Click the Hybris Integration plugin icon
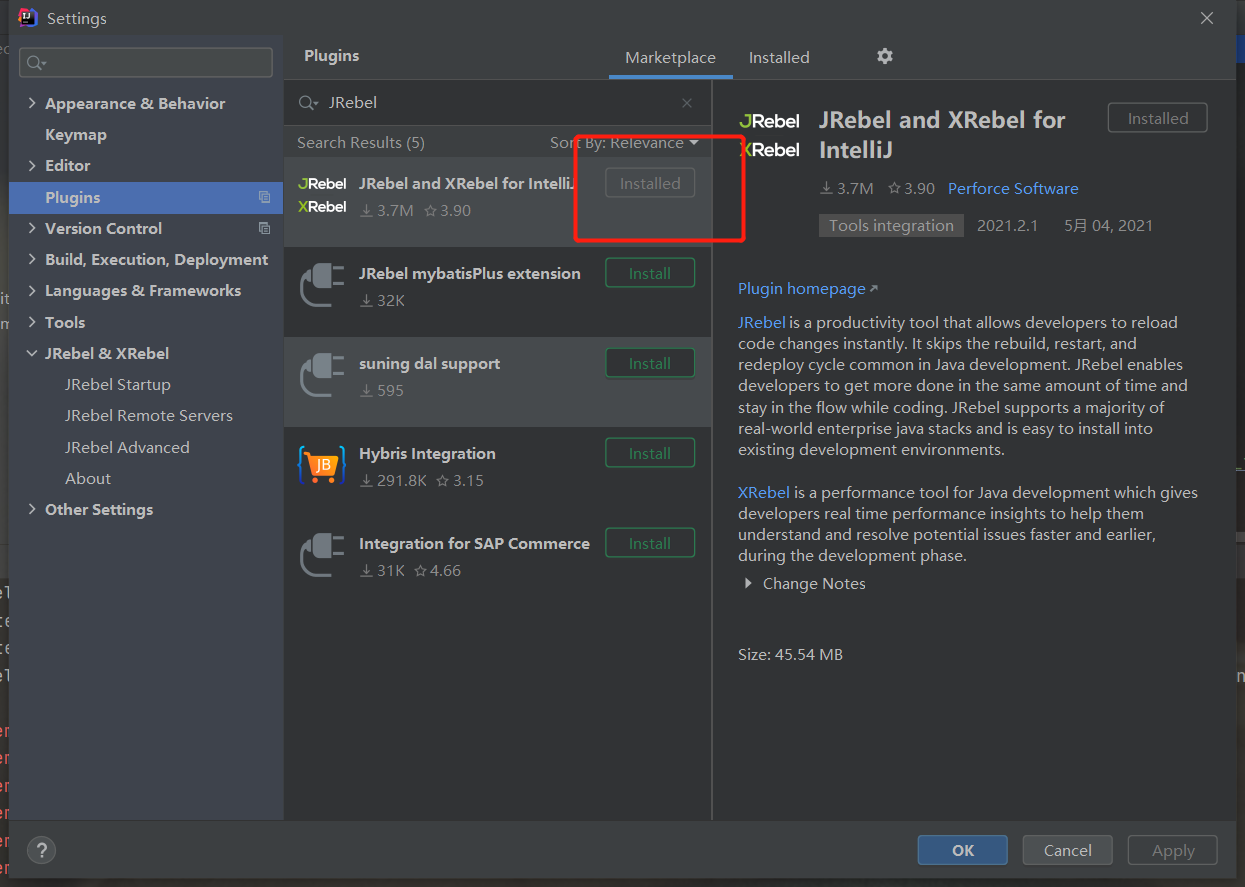Screen dimensions: 1245x887 click(x=322, y=466)
